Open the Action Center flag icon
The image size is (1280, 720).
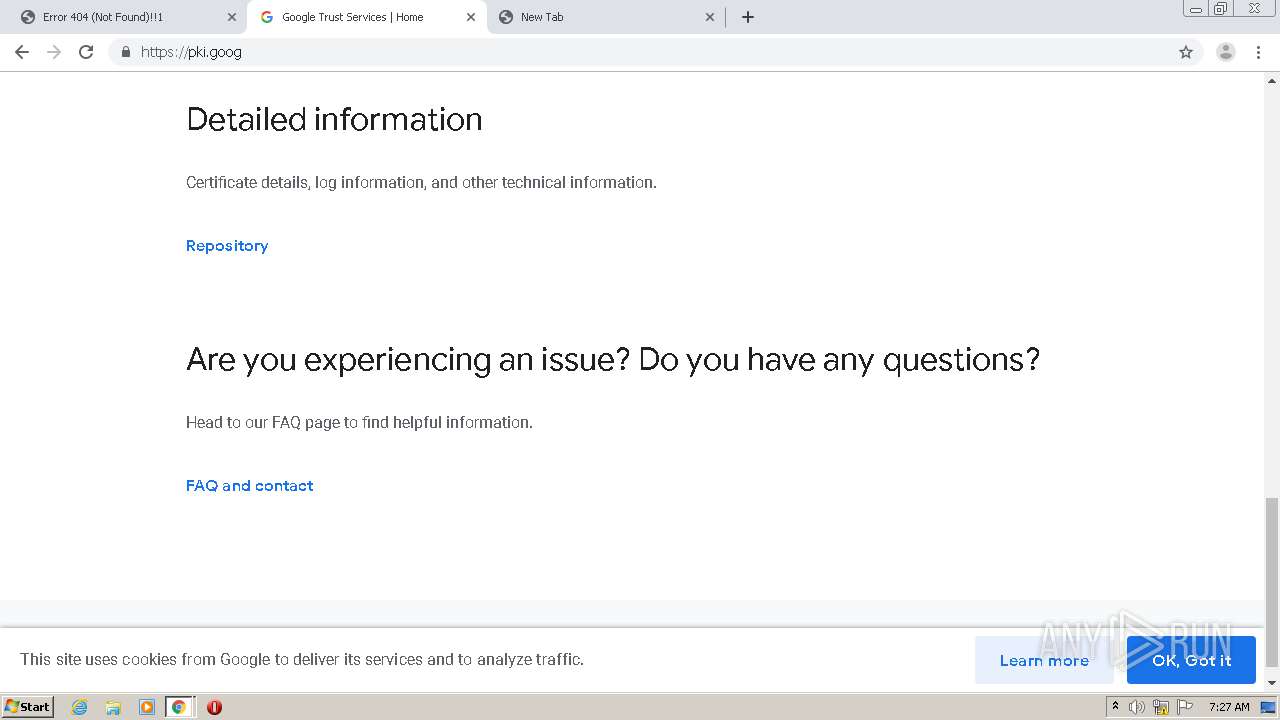(1185, 707)
